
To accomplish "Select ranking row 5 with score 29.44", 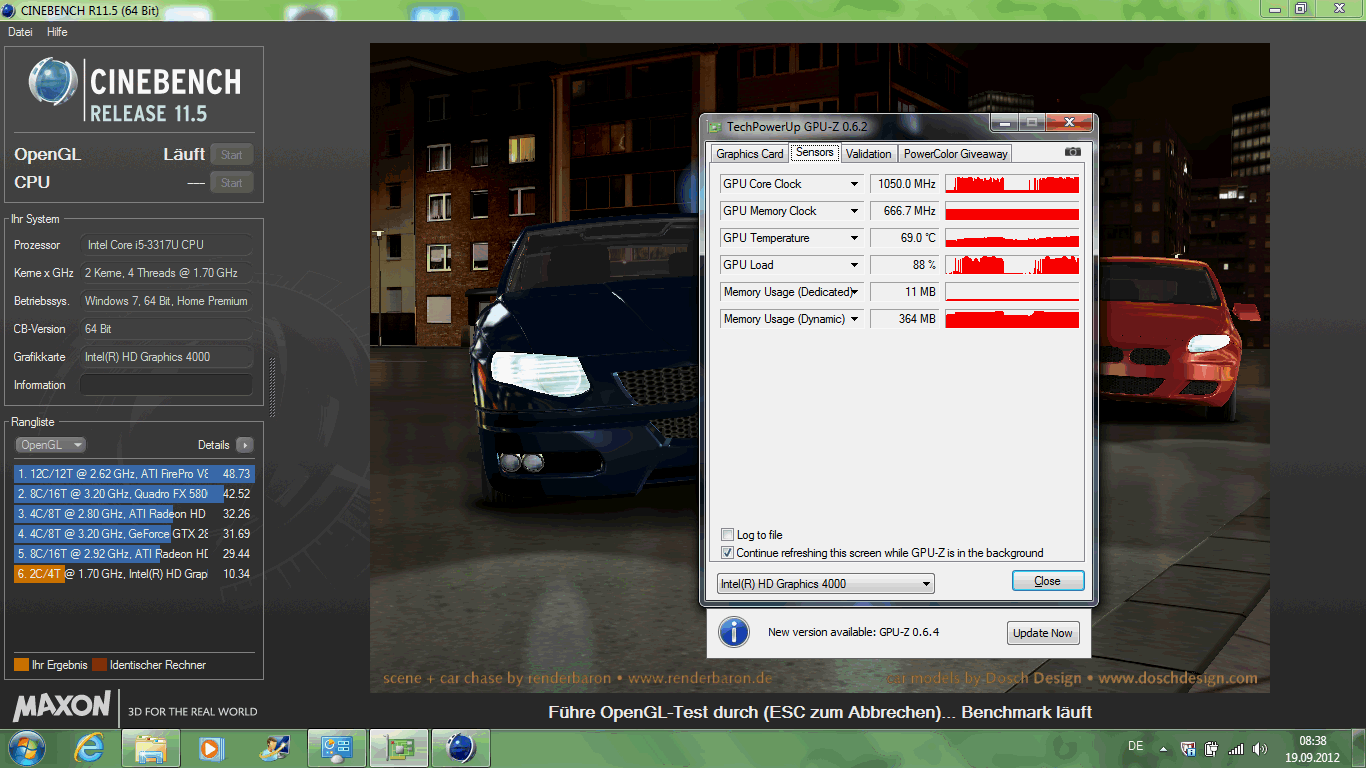I will pos(134,554).
